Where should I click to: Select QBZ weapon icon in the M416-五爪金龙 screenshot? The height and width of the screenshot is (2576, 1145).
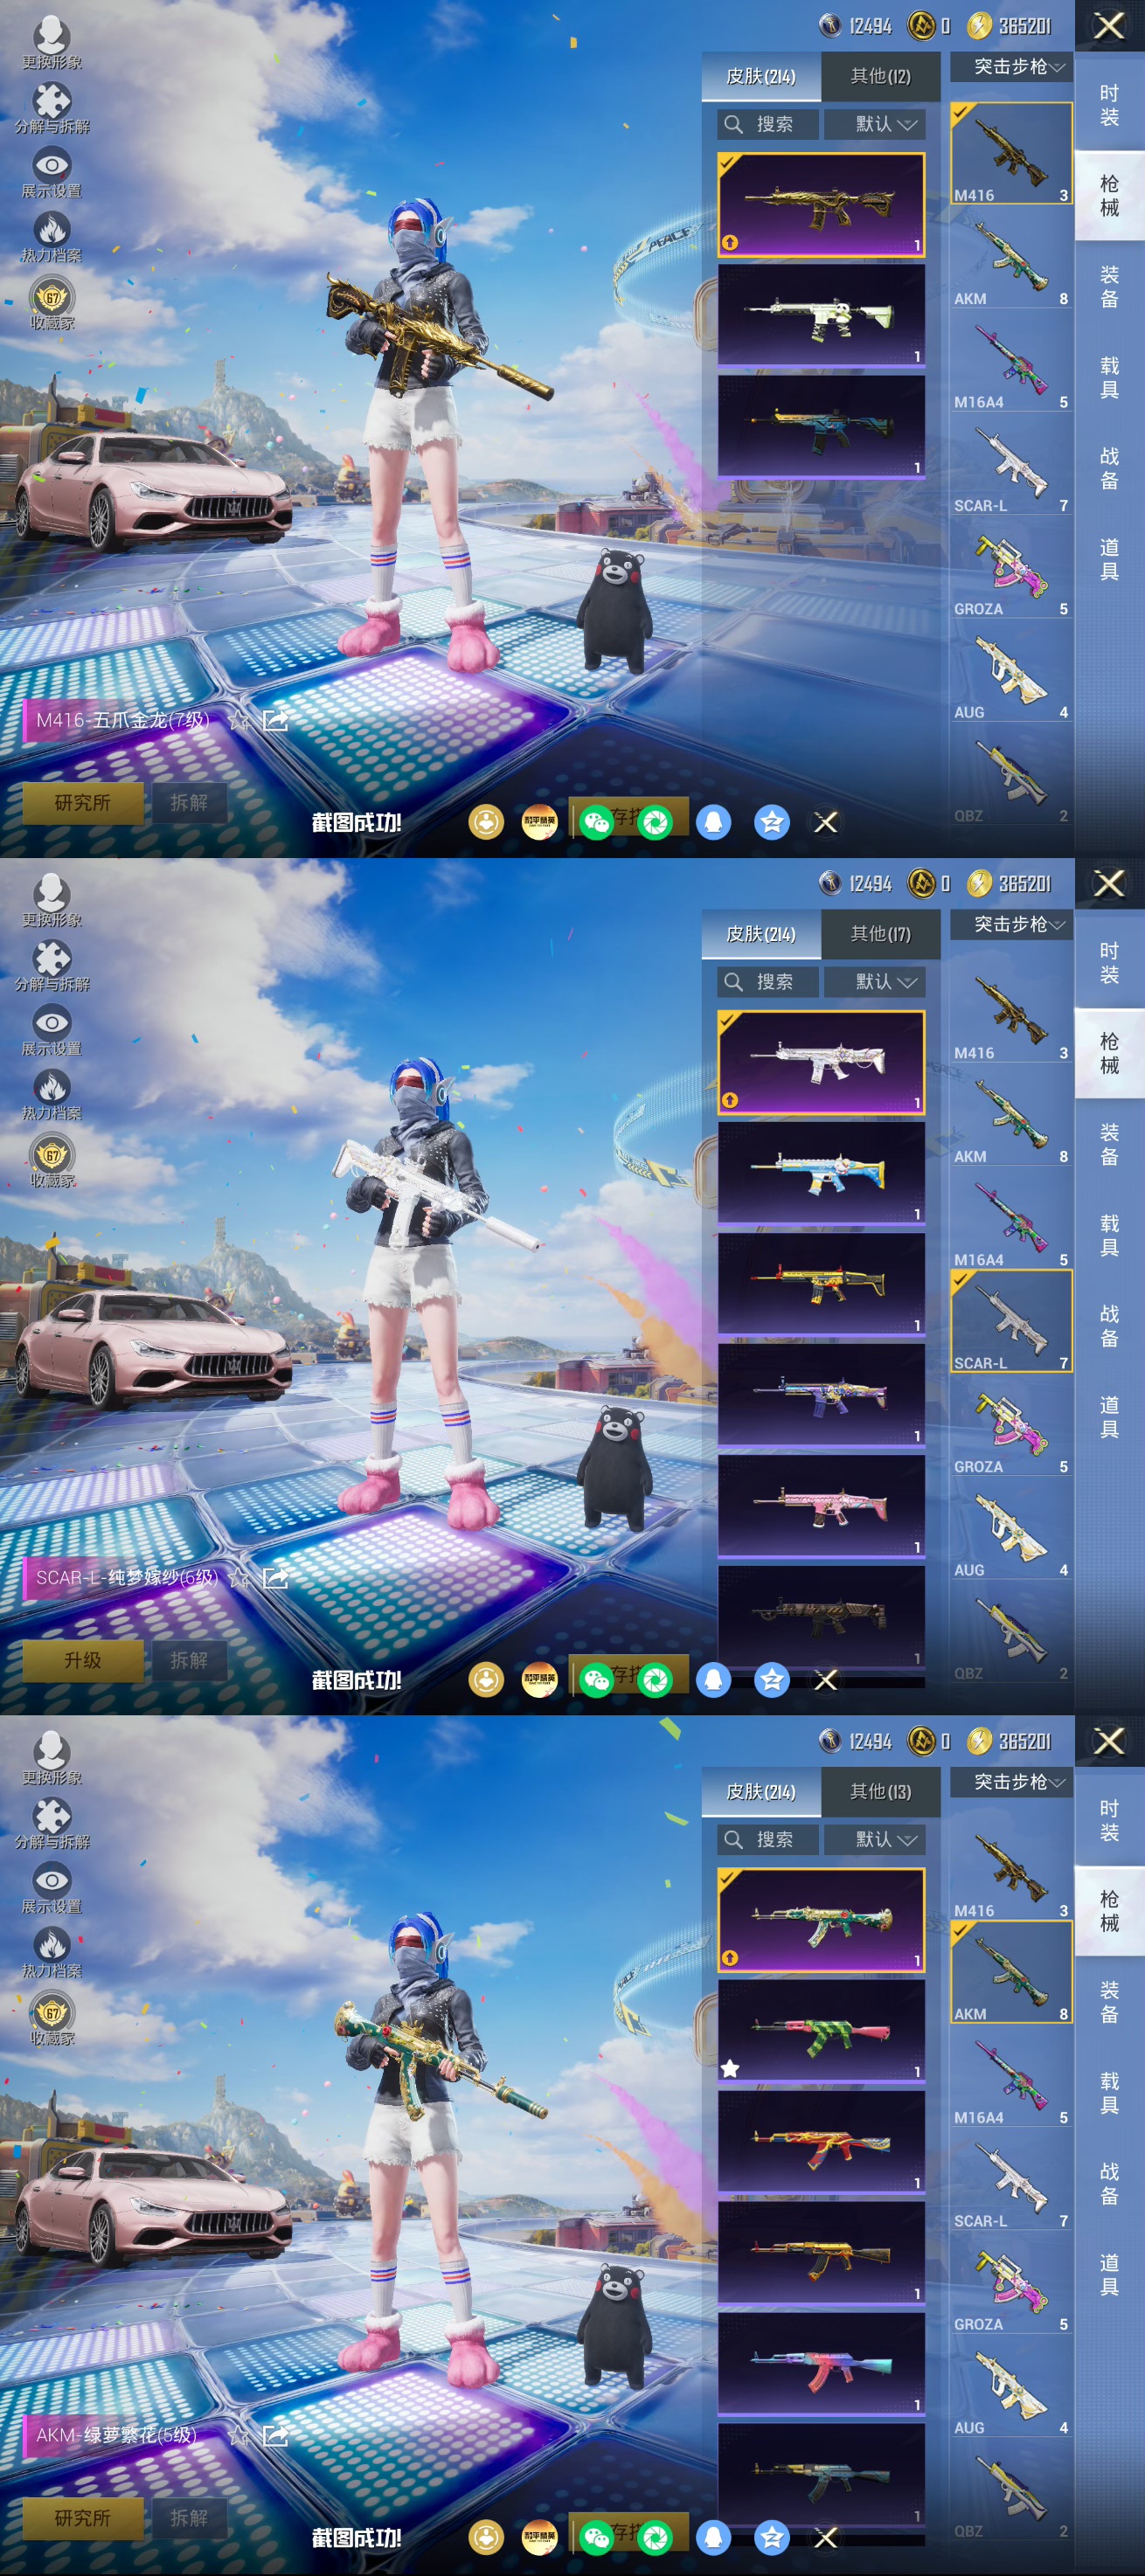click(x=1011, y=775)
